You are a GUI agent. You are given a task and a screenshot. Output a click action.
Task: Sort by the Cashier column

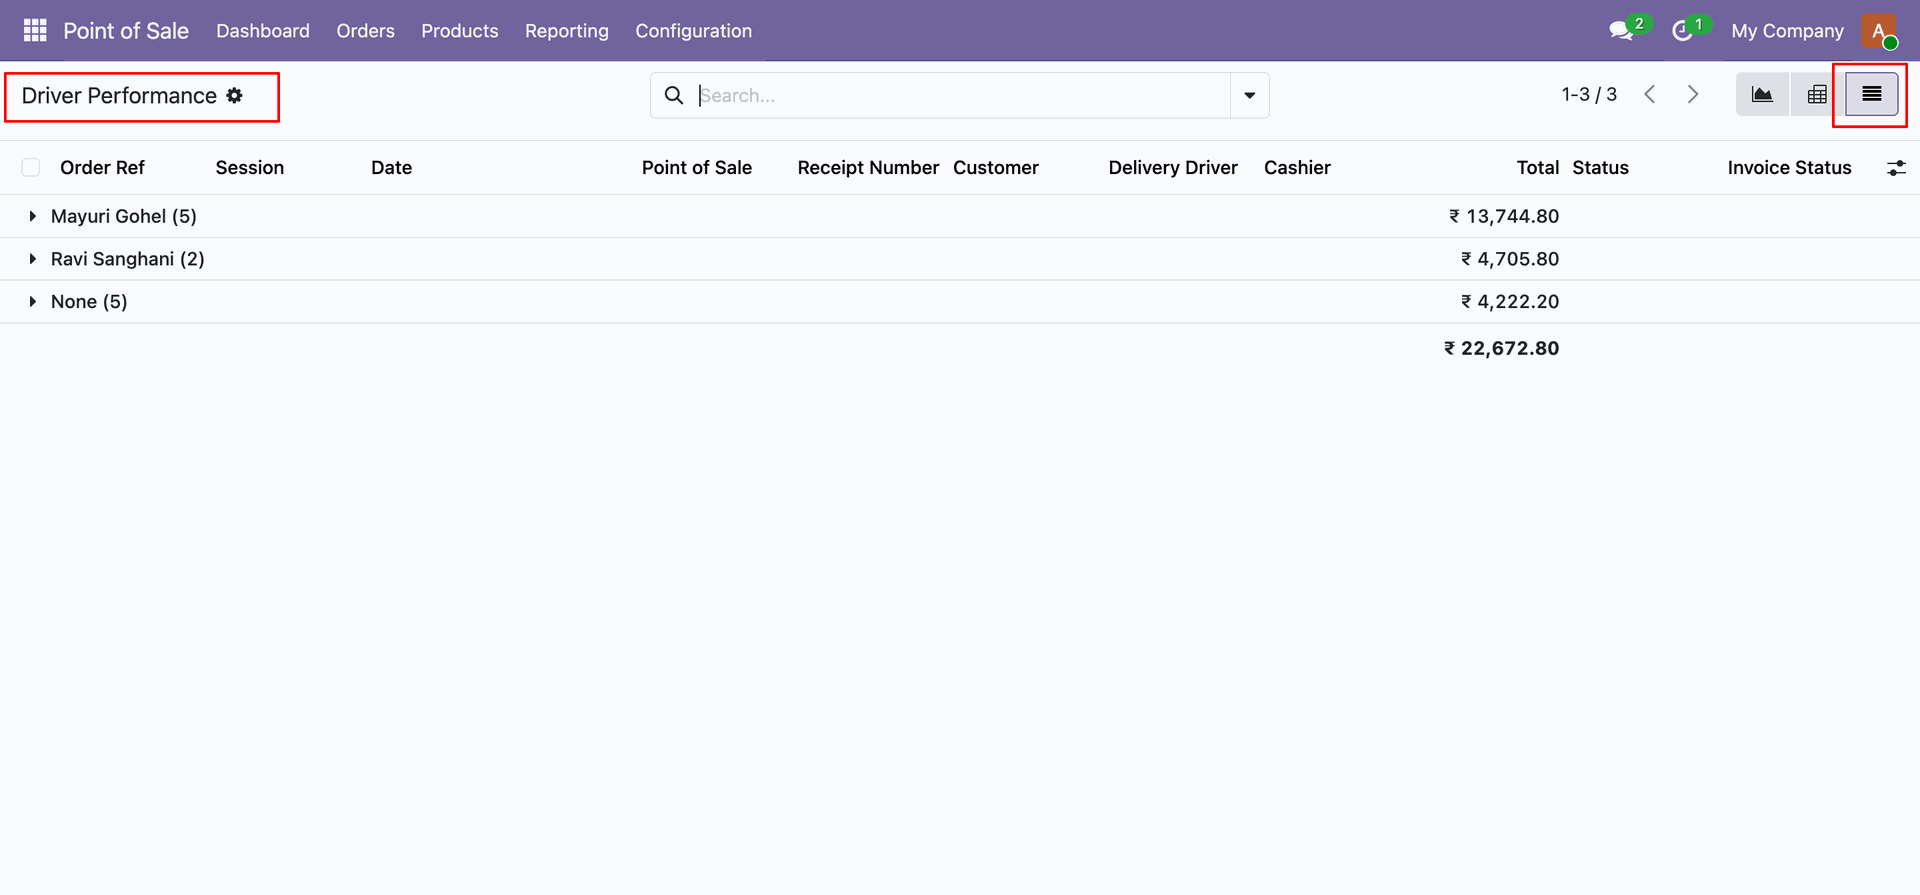point(1297,168)
